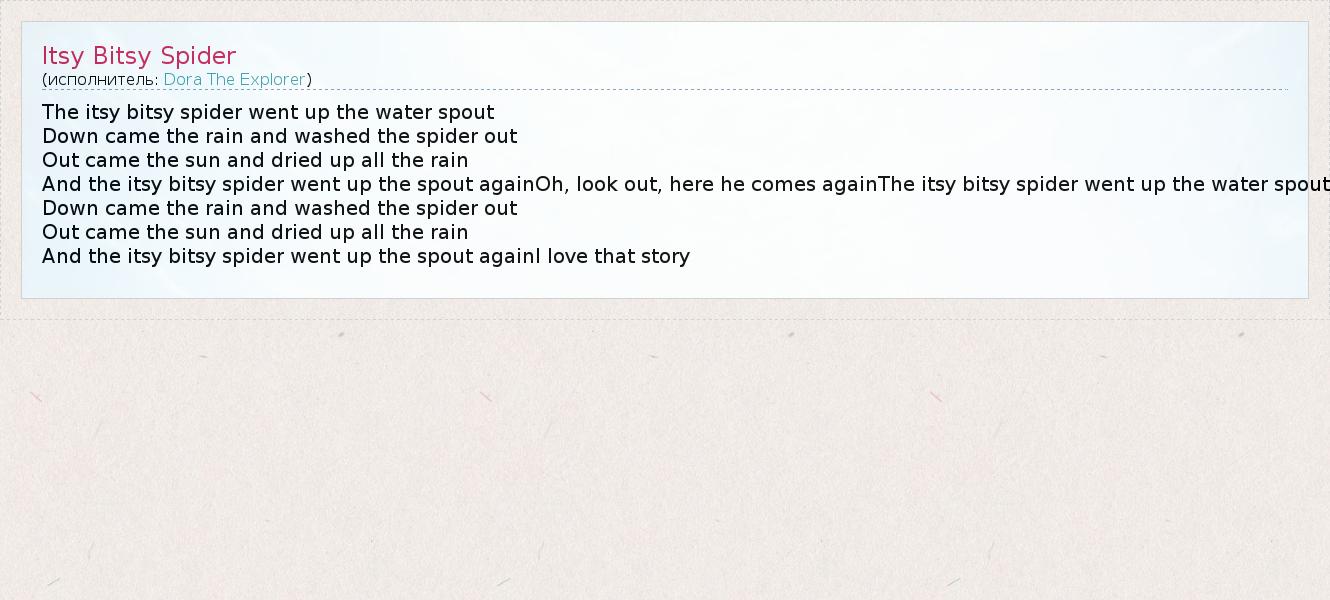The image size is (1330, 600).
Task: Click the word 'washed' in the second lyric line
Action: (x=332, y=136)
